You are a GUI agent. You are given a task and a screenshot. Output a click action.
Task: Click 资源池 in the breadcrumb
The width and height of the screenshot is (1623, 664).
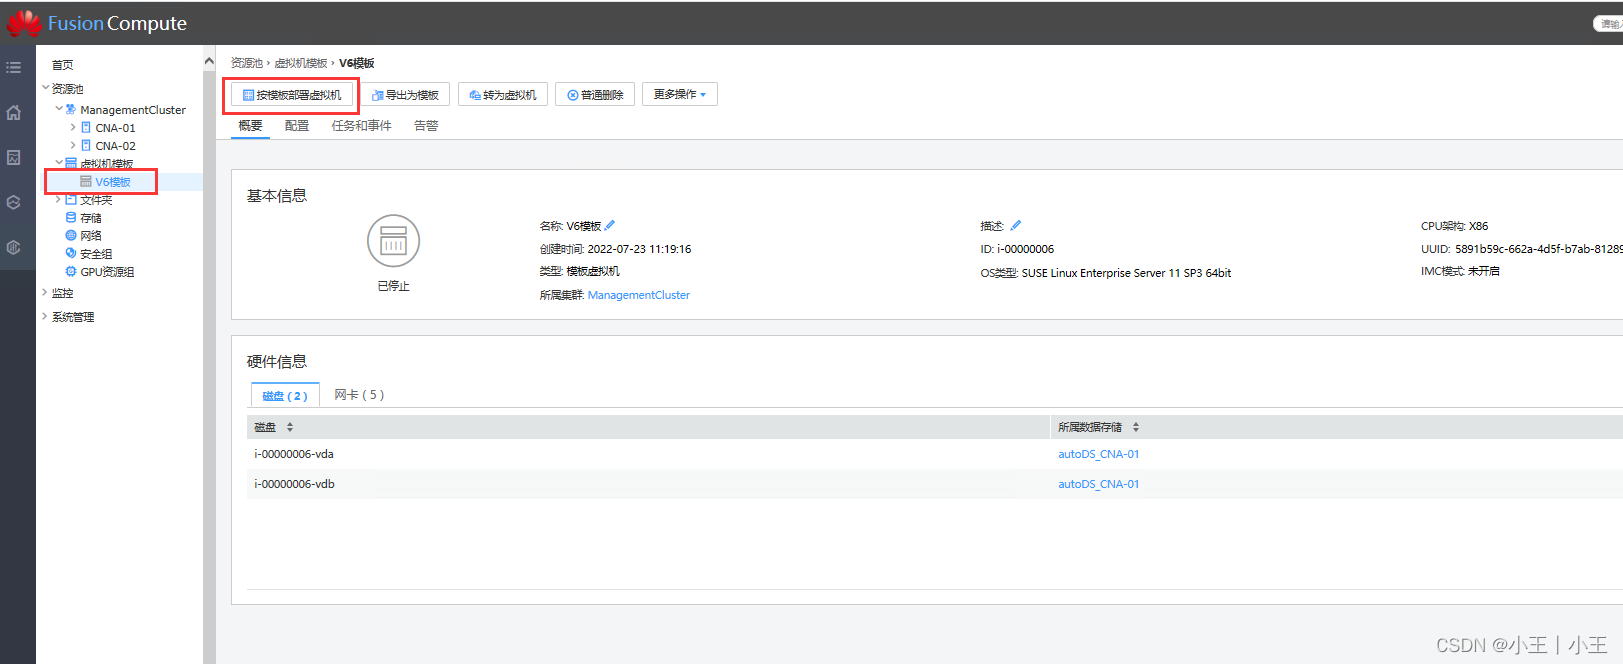[x=247, y=63]
